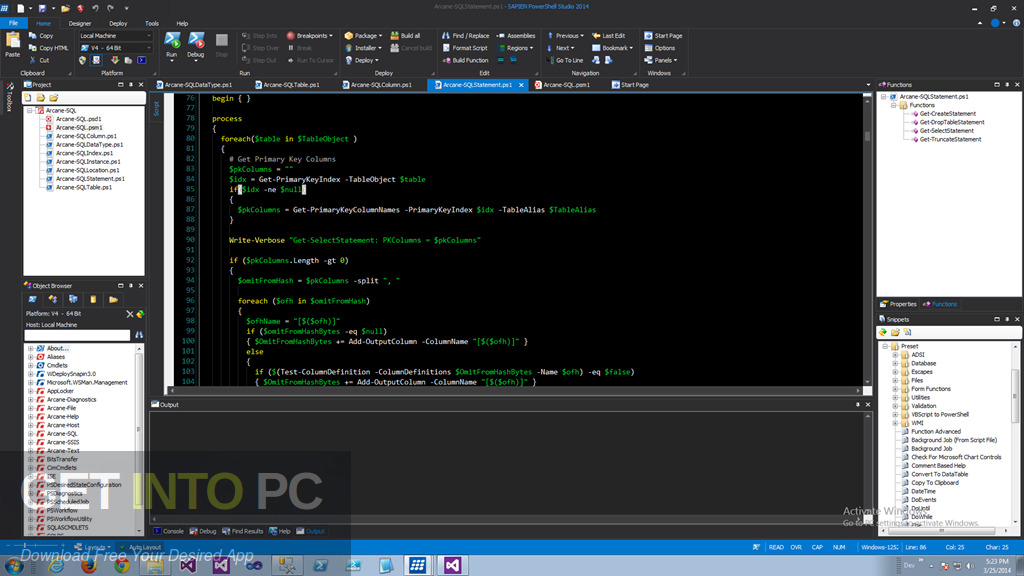Open the Find Results tab
Screen dimensions: 1024x576
click(x=242, y=531)
